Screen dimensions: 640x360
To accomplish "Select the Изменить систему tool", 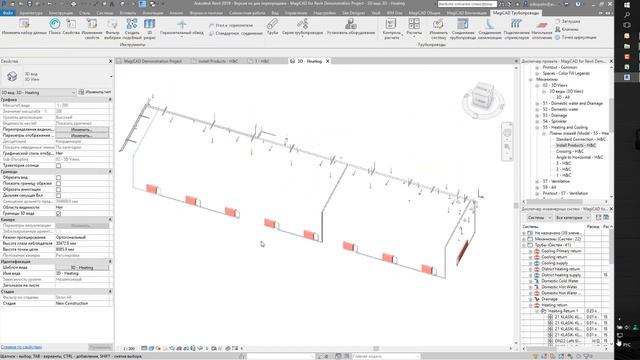I will coord(438,29).
